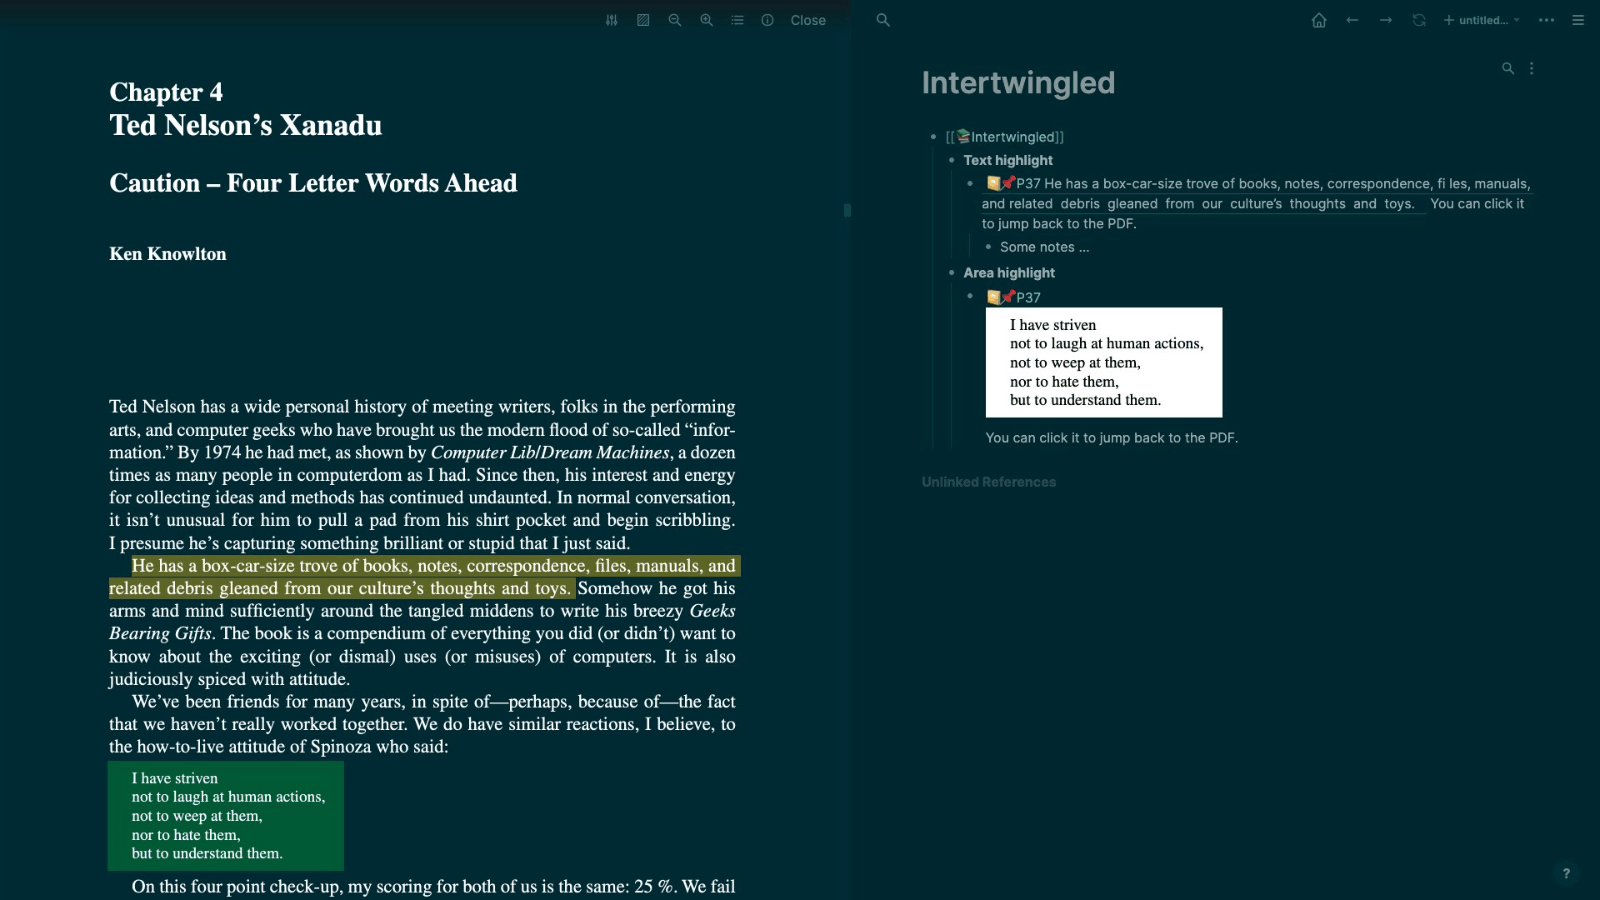
Task: Go to the Home page
Action: tap(1319, 20)
